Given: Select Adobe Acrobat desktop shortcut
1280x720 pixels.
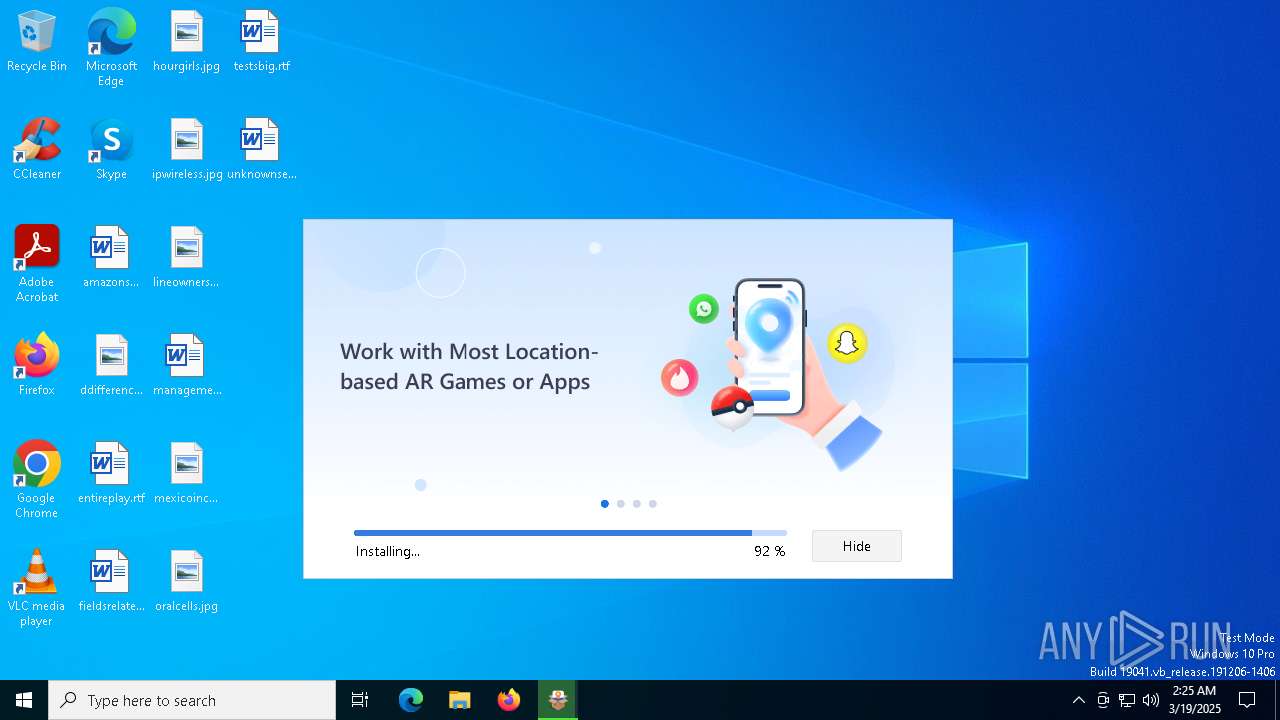Looking at the screenshot, I should click(x=37, y=264).
